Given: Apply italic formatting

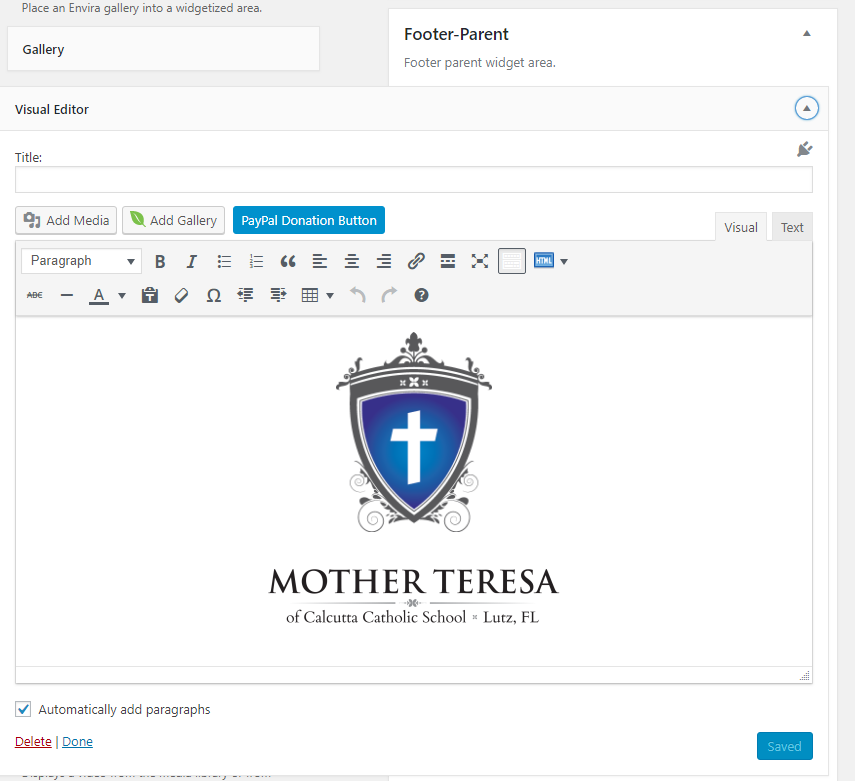Looking at the screenshot, I should (192, 261).
